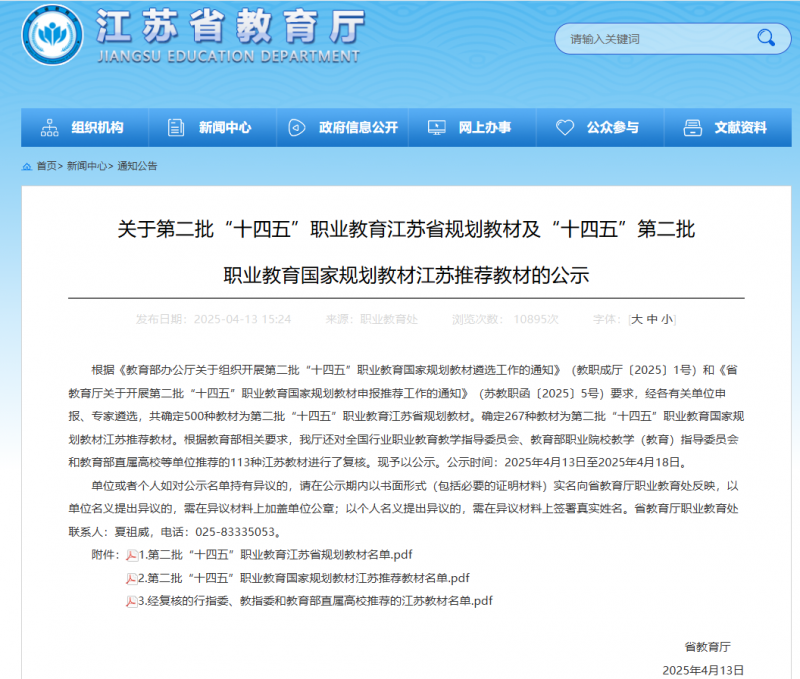Click the home icon in breadcrumb
This screenshot has width=800, height=679.
pos(27,166)
